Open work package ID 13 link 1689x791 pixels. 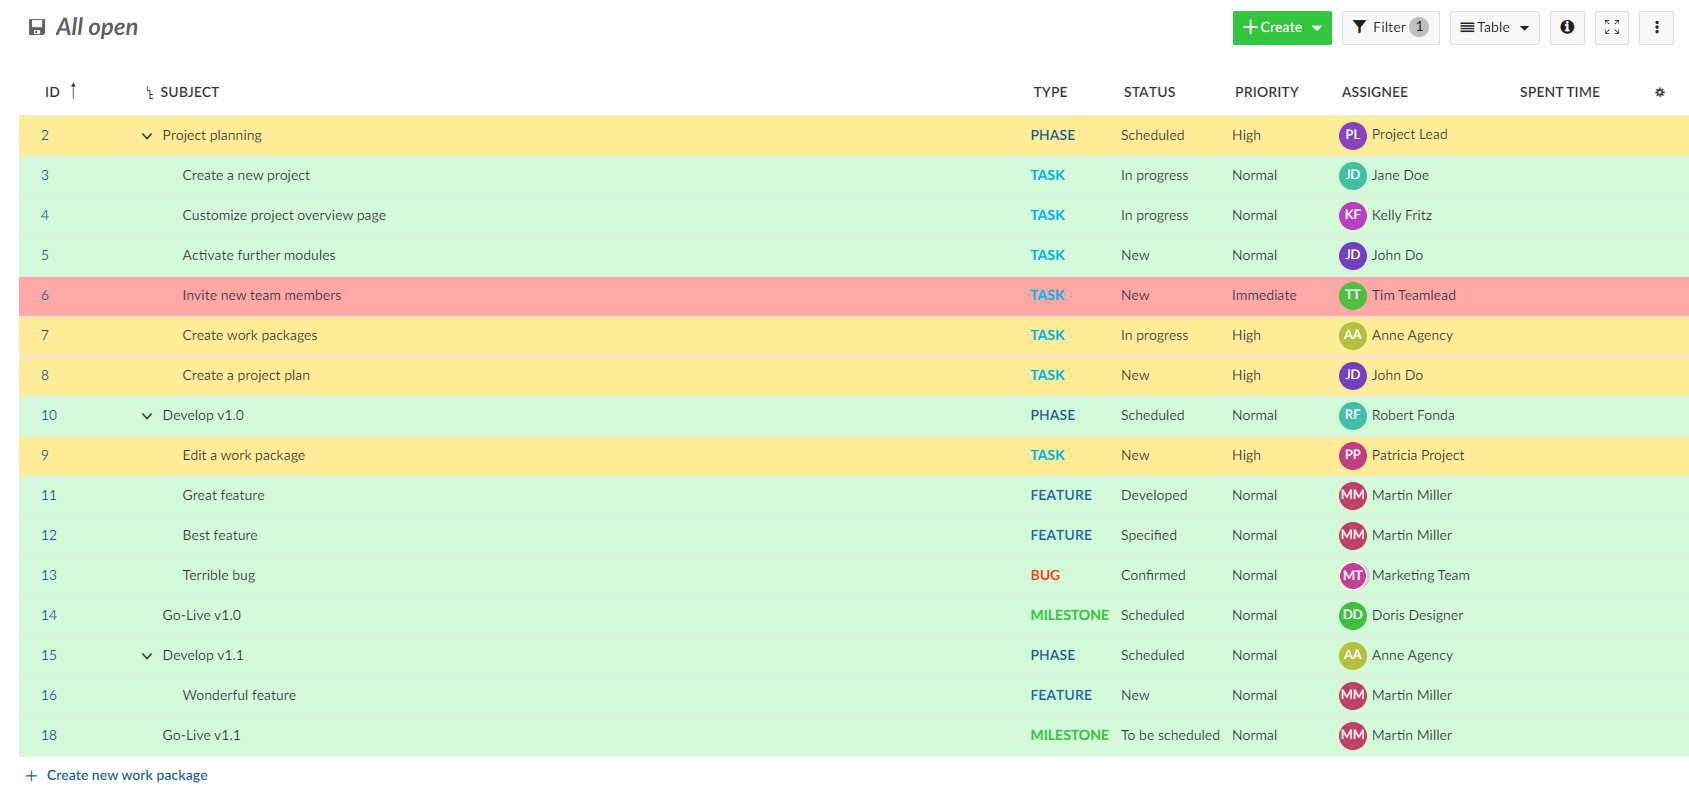pyautogui.click(x=49, y=575)
